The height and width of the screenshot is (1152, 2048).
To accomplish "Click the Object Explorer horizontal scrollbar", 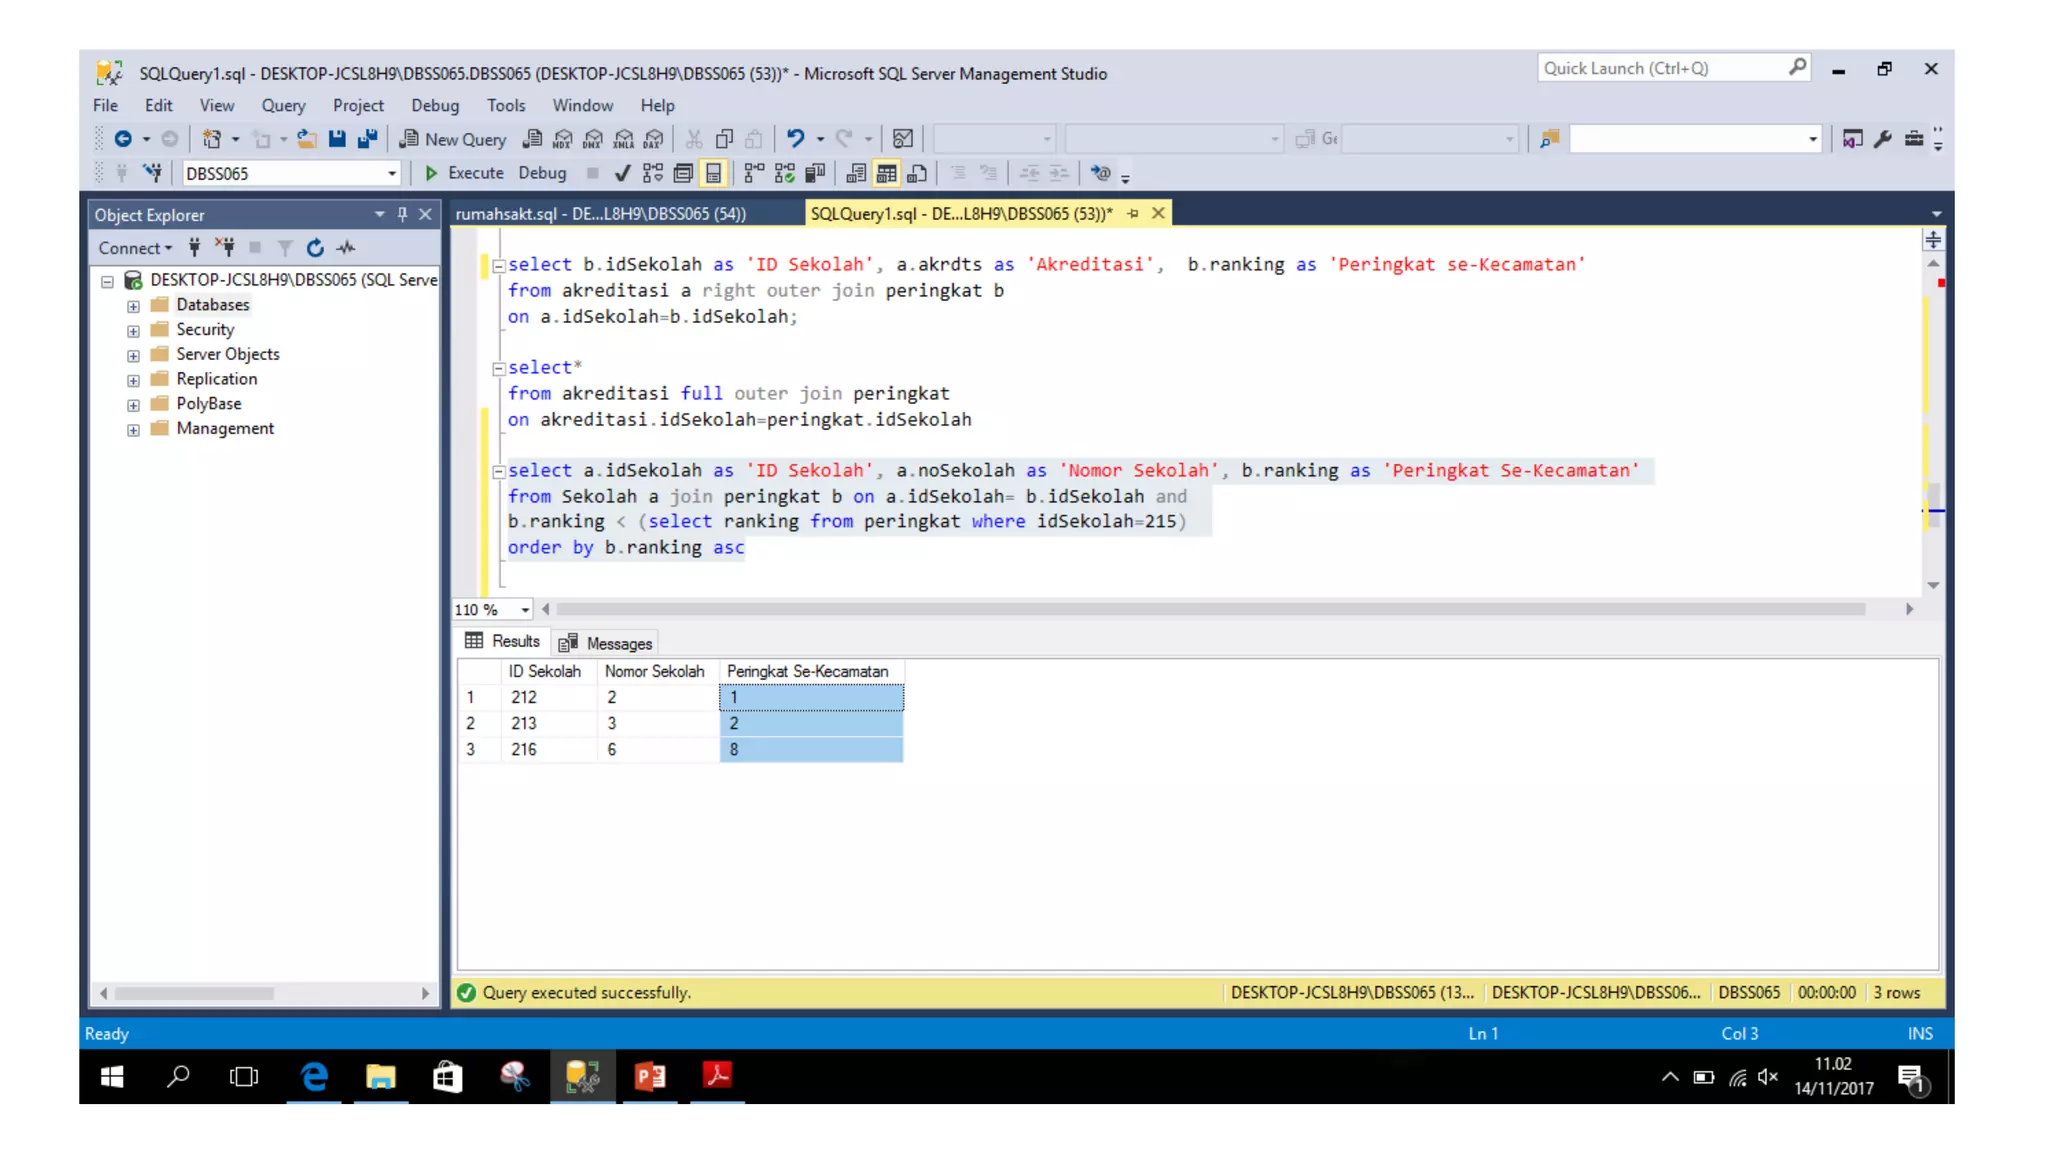I will (x=195, y=993).
